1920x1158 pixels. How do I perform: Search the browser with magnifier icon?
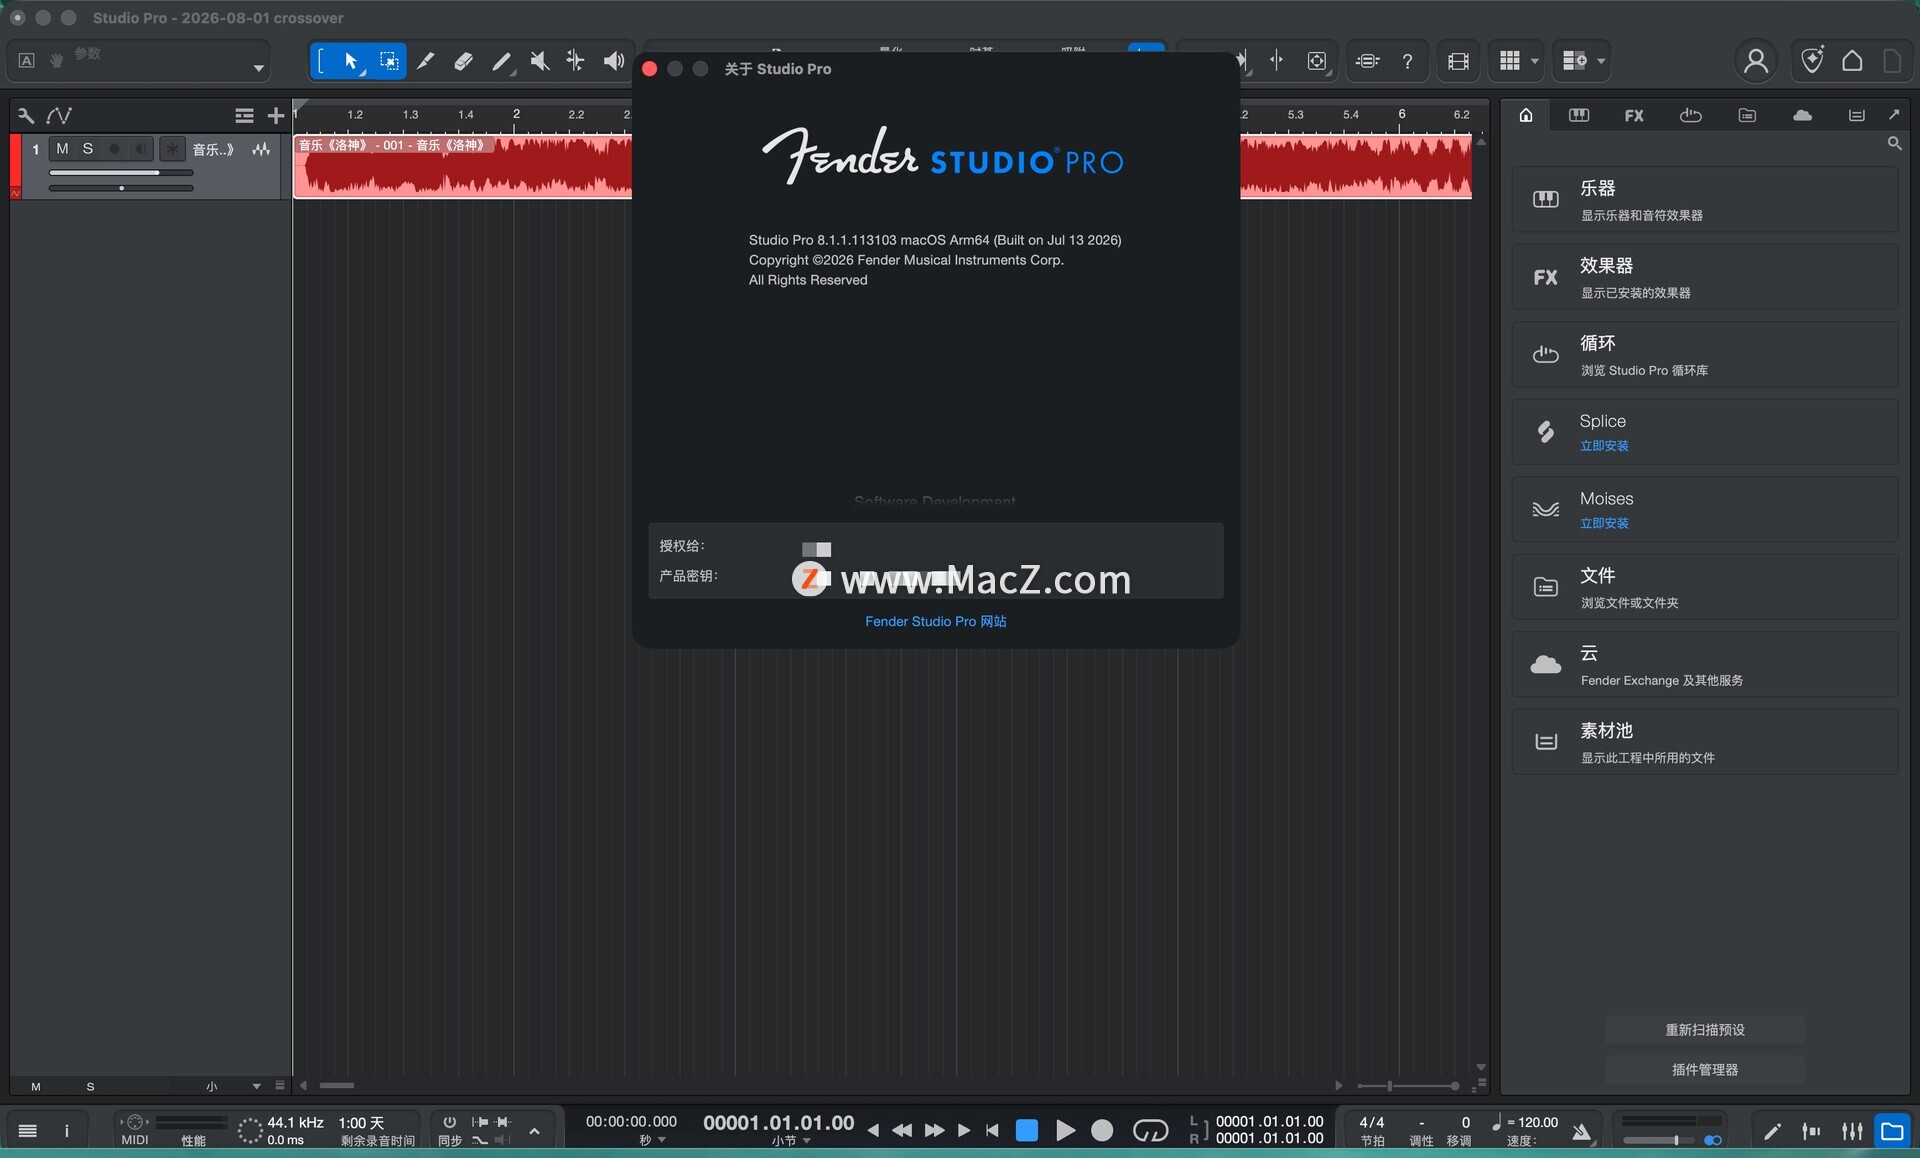[x=1894, y=144]
